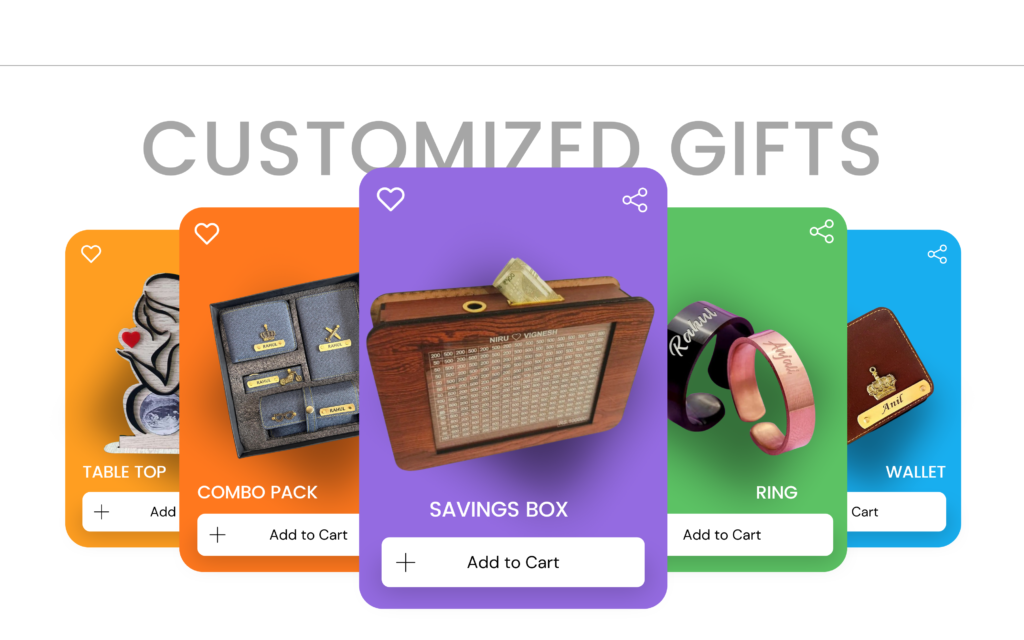Like the Table Top card heart

pos(91,253)
